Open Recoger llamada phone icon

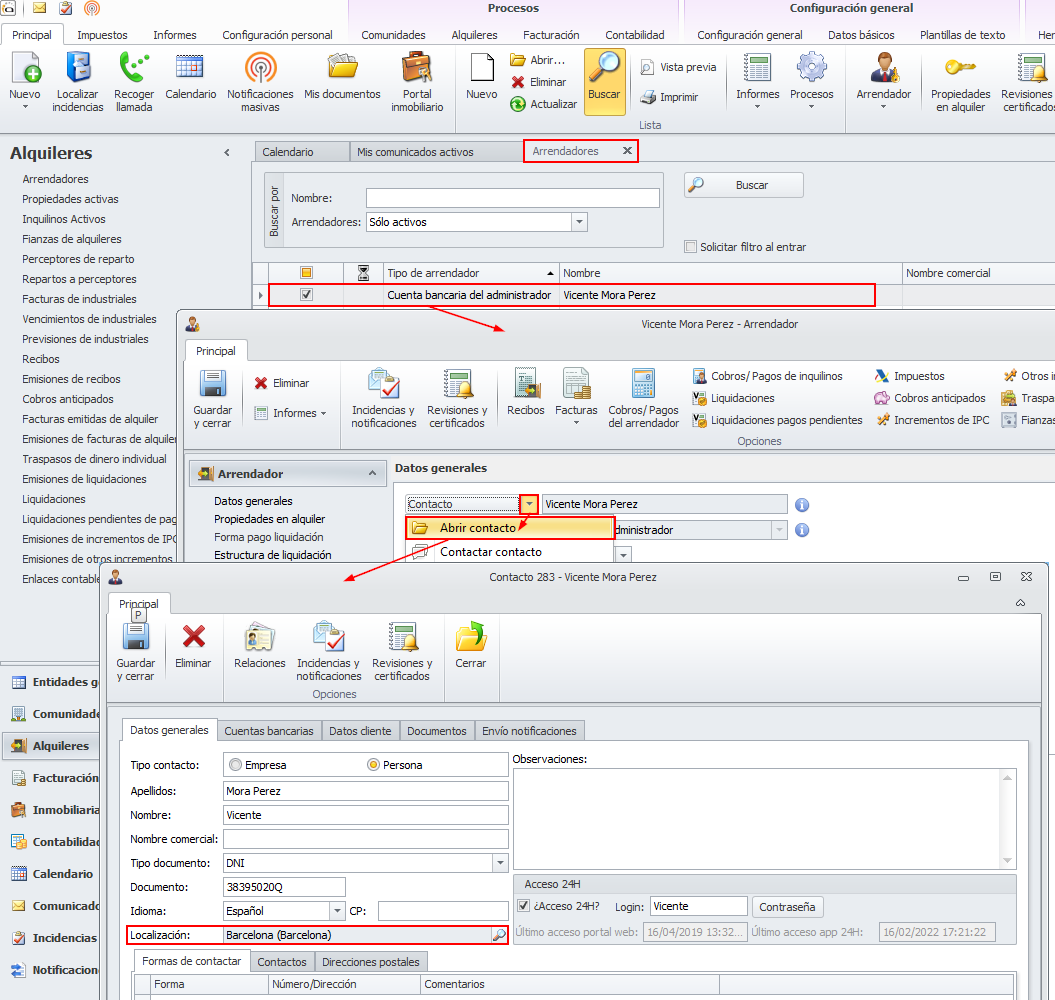click(134, 81)
